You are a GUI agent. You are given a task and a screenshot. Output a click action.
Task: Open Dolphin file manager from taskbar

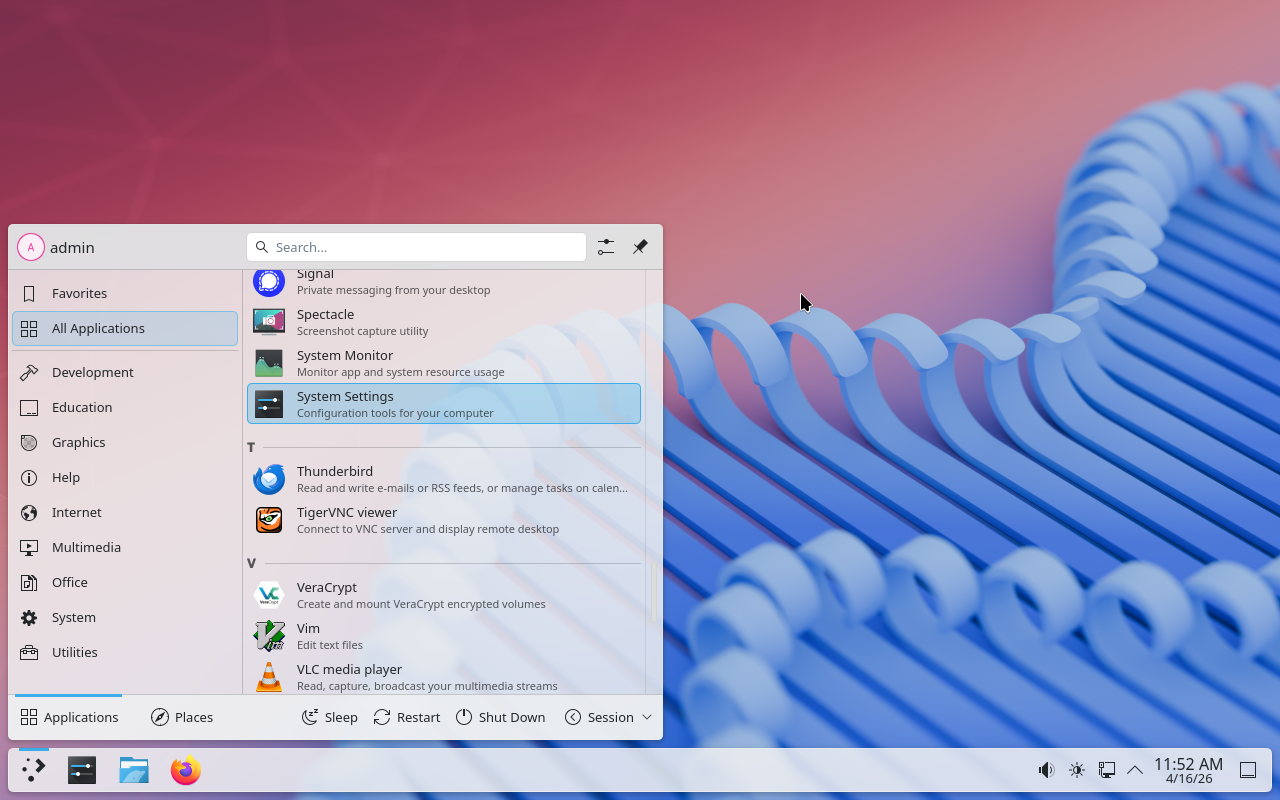(x=133, y=770)
